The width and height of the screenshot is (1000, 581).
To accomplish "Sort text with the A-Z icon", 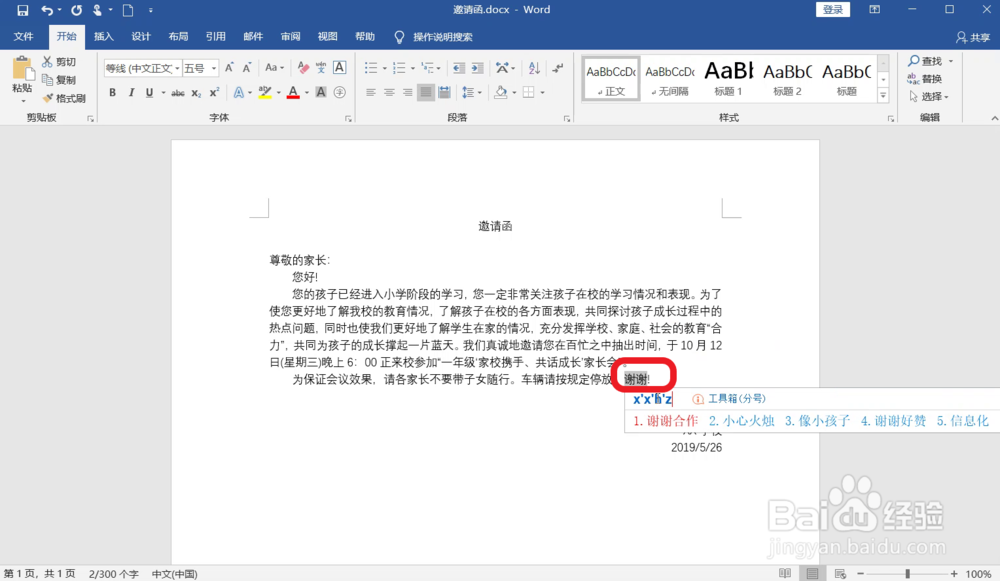I will [534, 68].
